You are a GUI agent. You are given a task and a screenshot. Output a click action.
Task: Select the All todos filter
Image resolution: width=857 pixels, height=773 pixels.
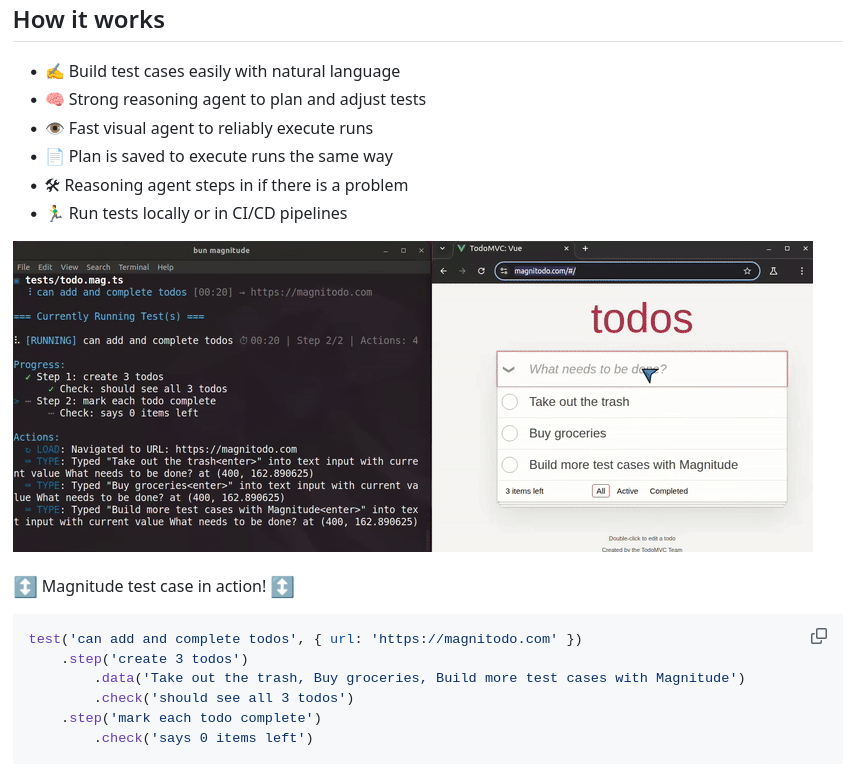pyautogui.click(x=601, y=491)
